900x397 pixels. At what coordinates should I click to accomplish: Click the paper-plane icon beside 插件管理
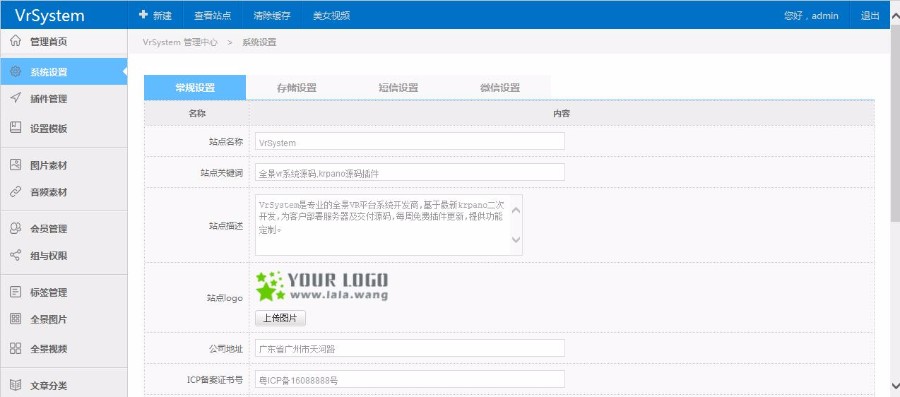coord(15,98)
